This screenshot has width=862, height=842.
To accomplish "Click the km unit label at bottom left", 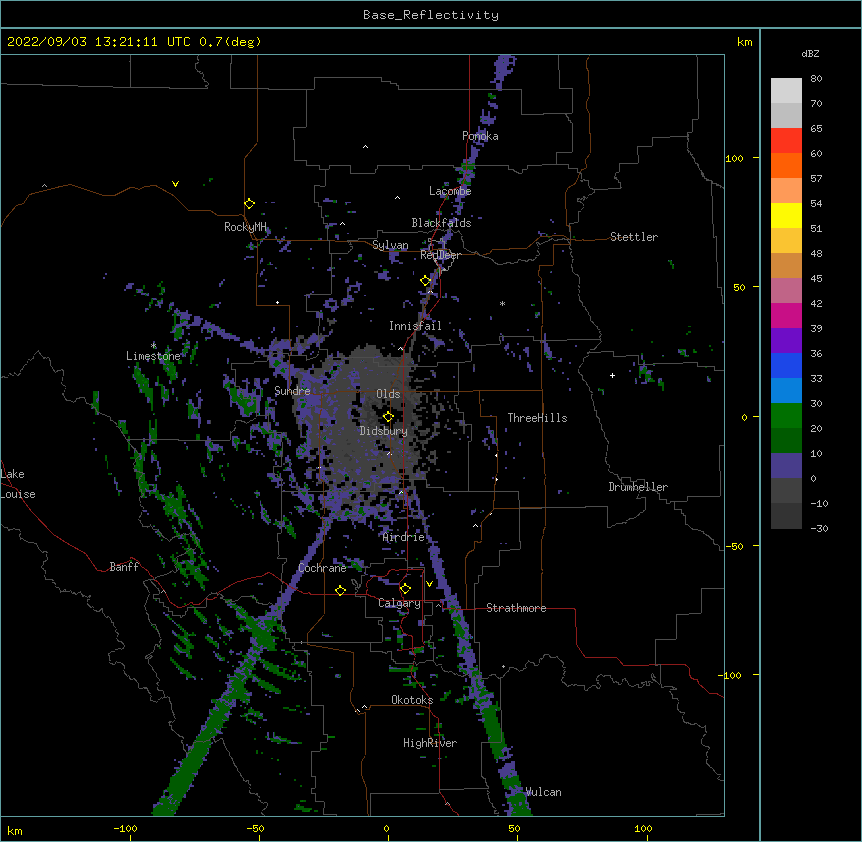I will coord(15,831).
